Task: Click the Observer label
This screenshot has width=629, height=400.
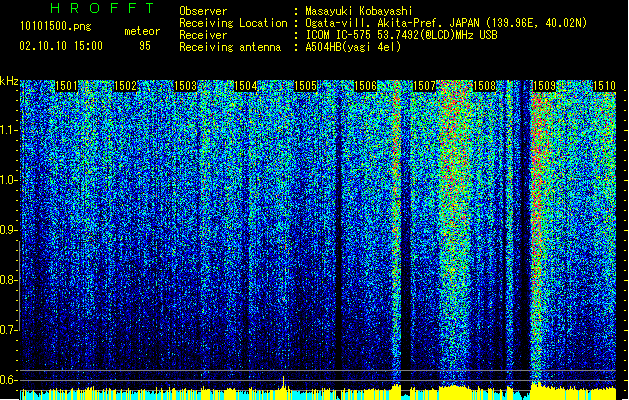Action: 203,11
